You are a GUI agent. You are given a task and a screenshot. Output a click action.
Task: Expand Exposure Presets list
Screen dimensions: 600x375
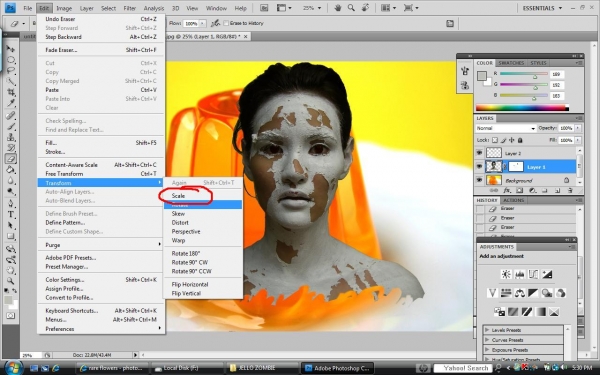(488, 349)
